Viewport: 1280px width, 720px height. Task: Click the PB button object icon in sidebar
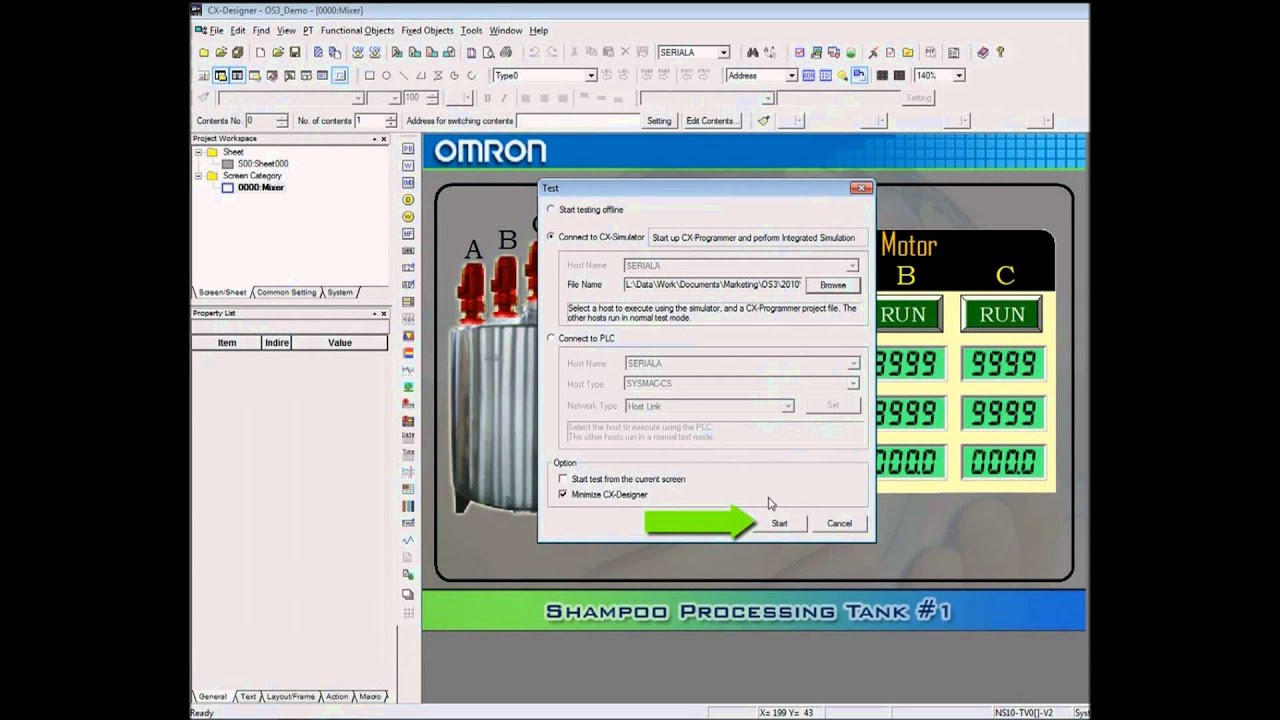click(408, 148)
